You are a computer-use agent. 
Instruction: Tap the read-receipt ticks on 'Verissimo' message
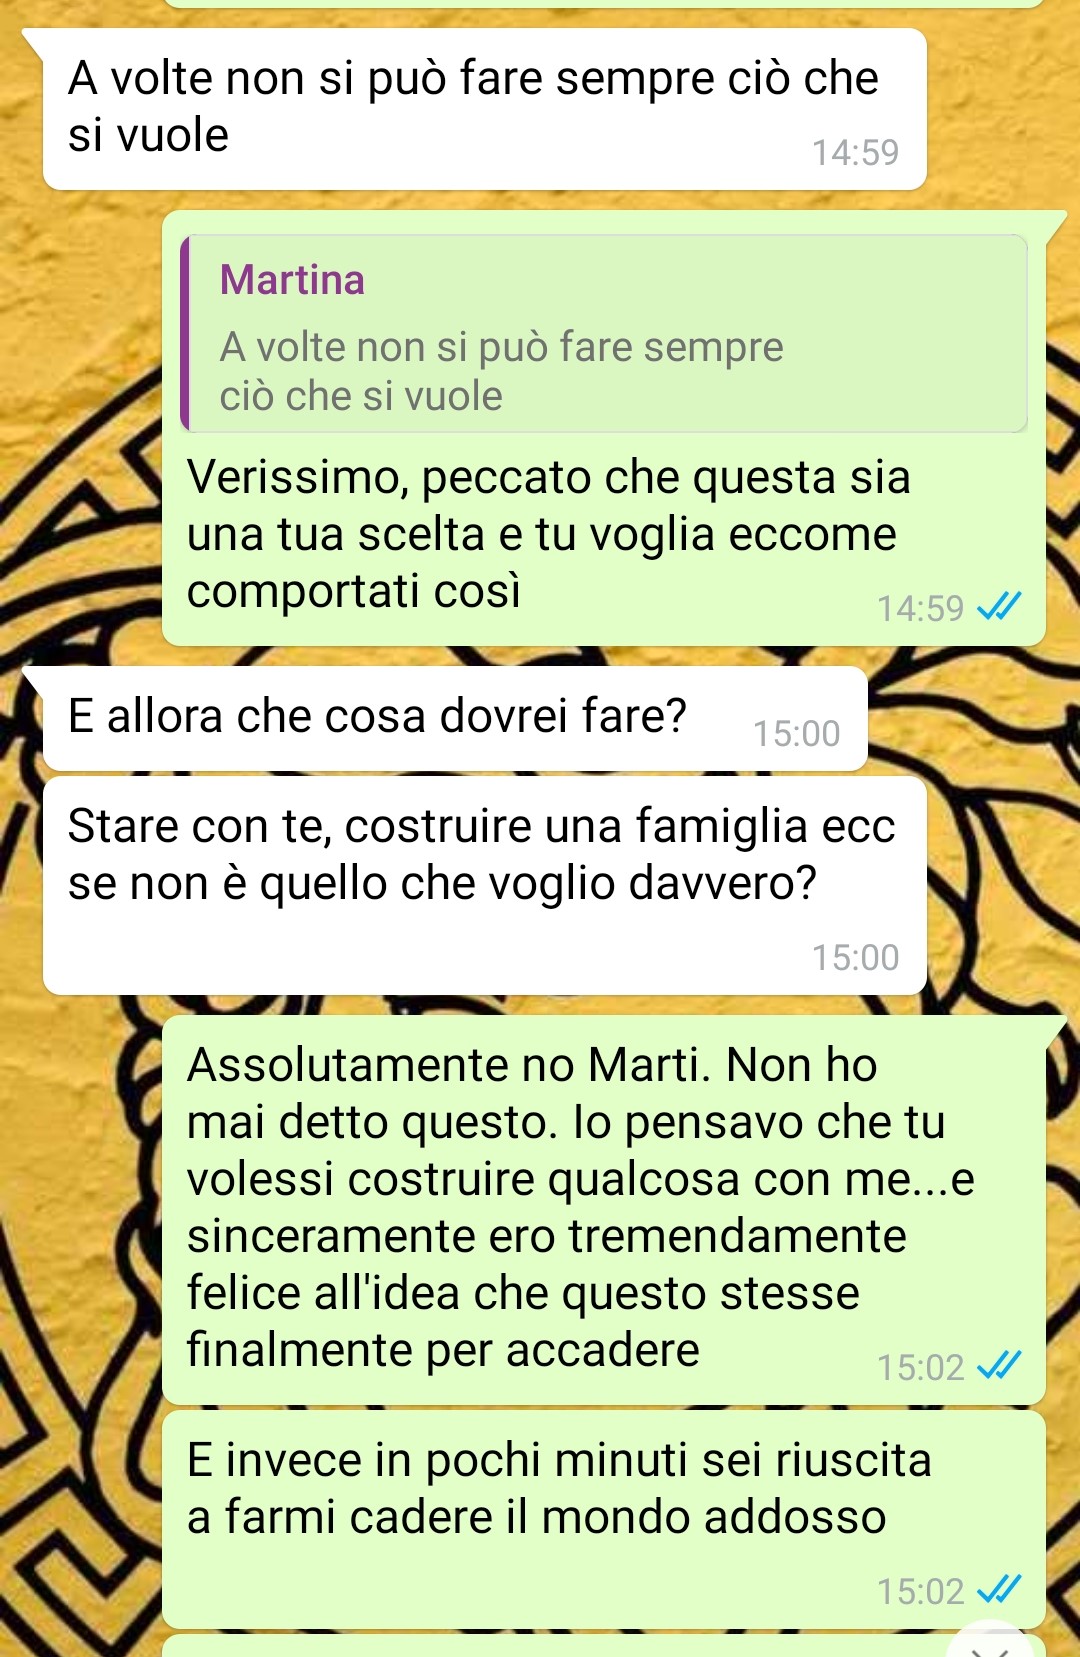coord(999,606)
